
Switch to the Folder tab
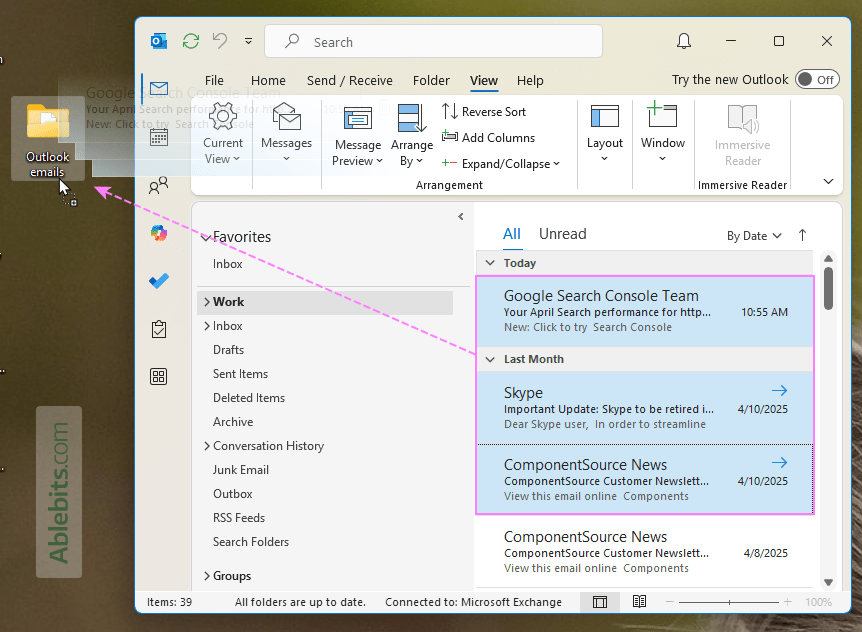click(432, 81)
